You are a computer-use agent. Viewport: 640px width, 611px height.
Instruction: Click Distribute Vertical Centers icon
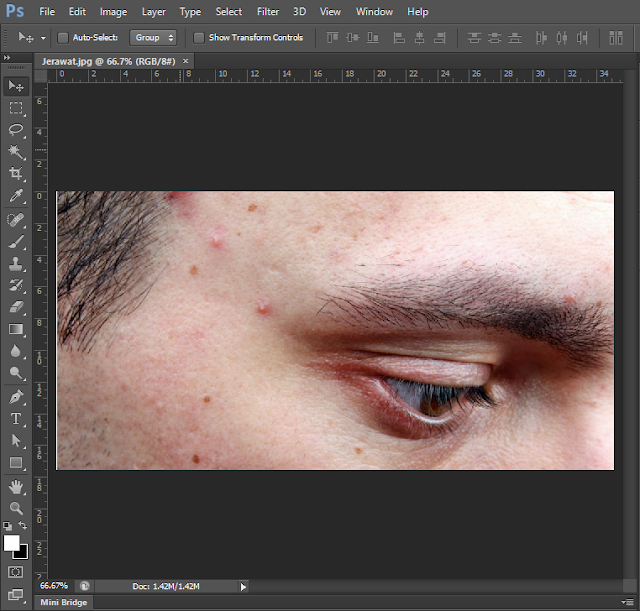pos(494,38)
